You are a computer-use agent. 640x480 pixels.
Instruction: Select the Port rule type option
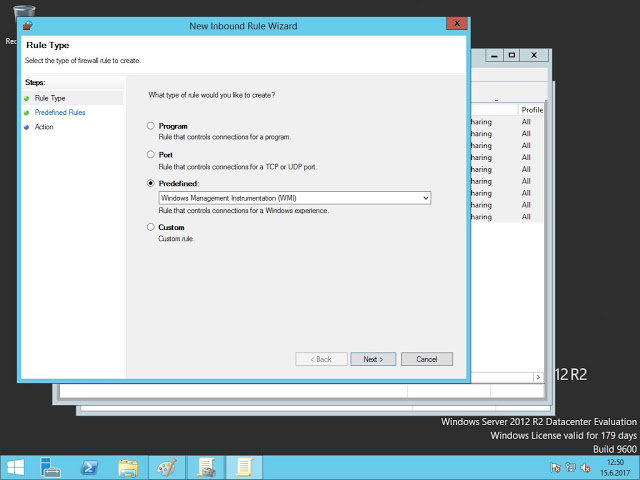[151, 155]
